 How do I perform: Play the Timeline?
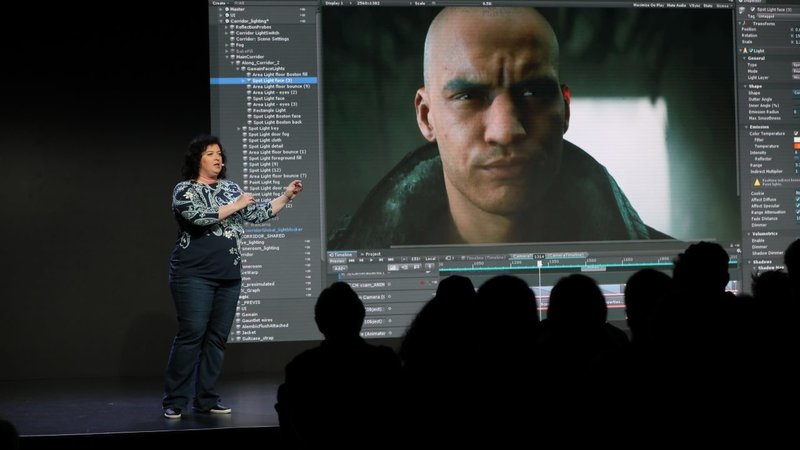(x=371, y=260)
